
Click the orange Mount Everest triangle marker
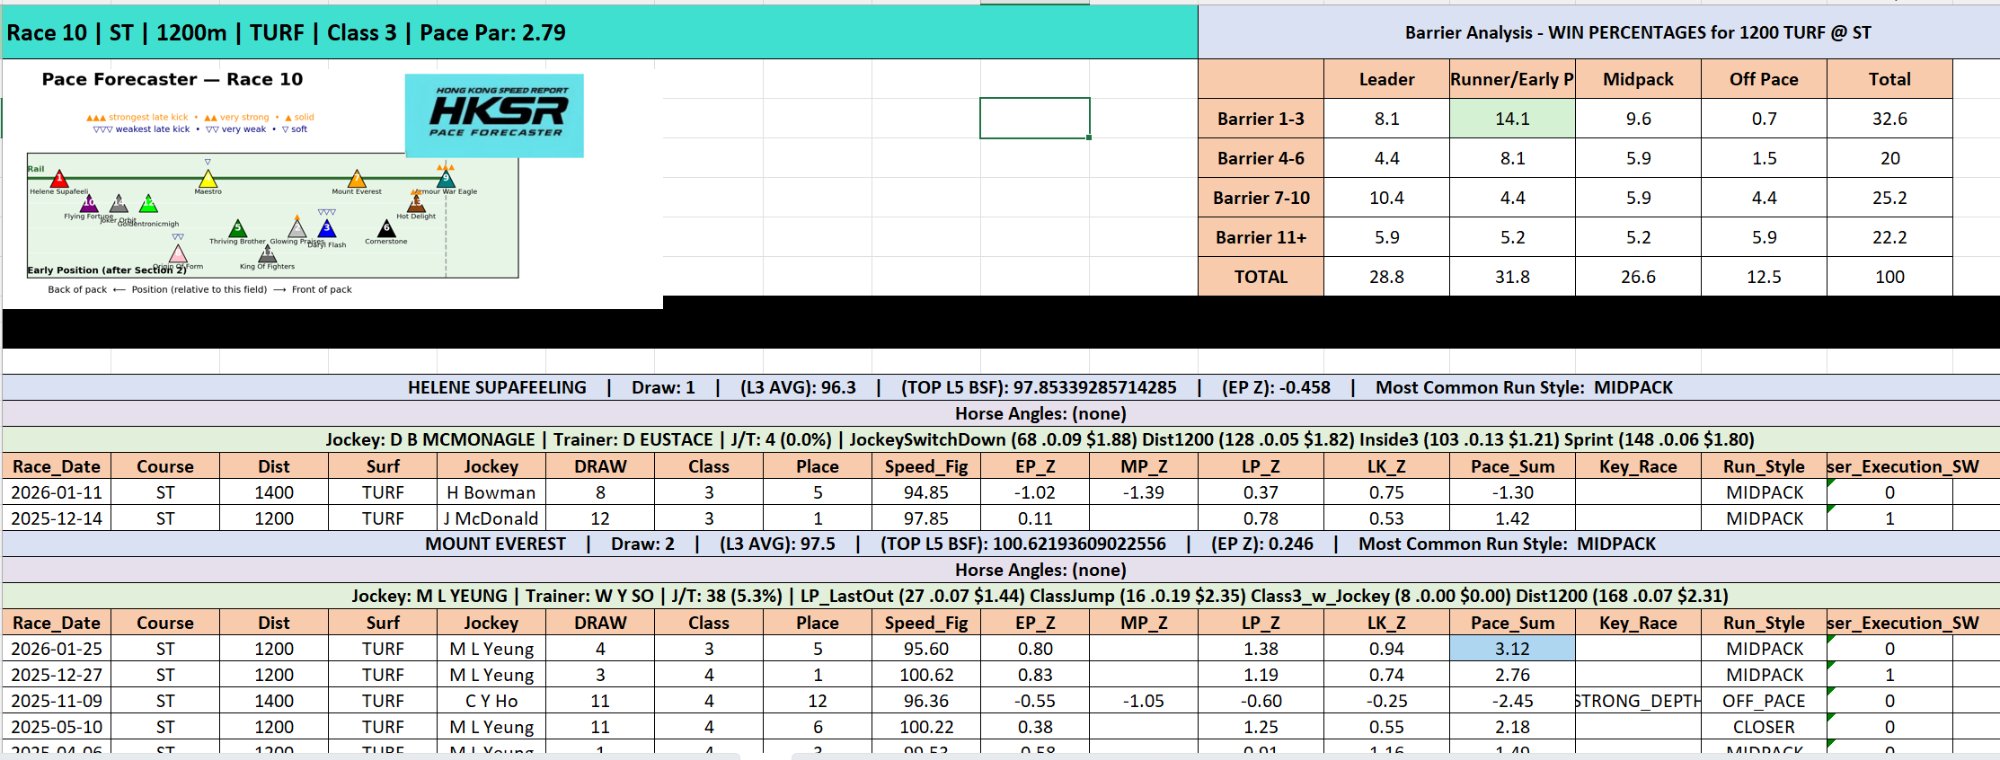(x=357, y=179)
